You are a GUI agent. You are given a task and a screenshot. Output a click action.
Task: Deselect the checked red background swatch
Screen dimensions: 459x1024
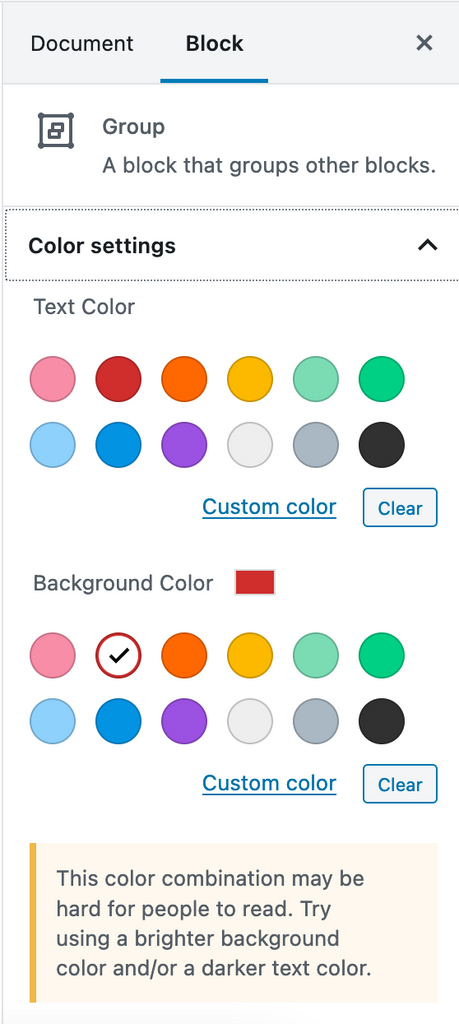(x=118, y=655)
